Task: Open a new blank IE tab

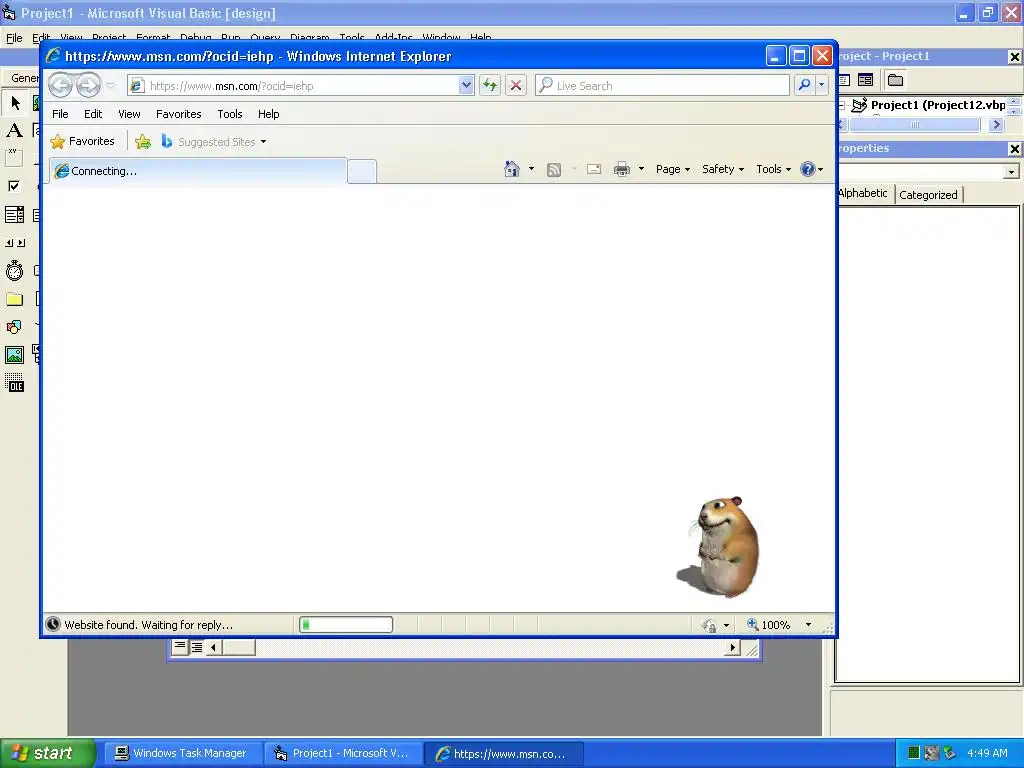Action: pyautogui.click(x=362, y=172)
